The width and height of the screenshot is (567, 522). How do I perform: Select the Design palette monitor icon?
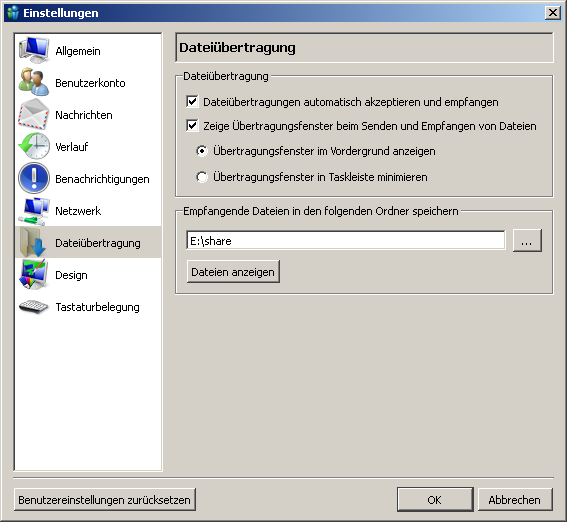pyautogui.click(x=34, y=275)
